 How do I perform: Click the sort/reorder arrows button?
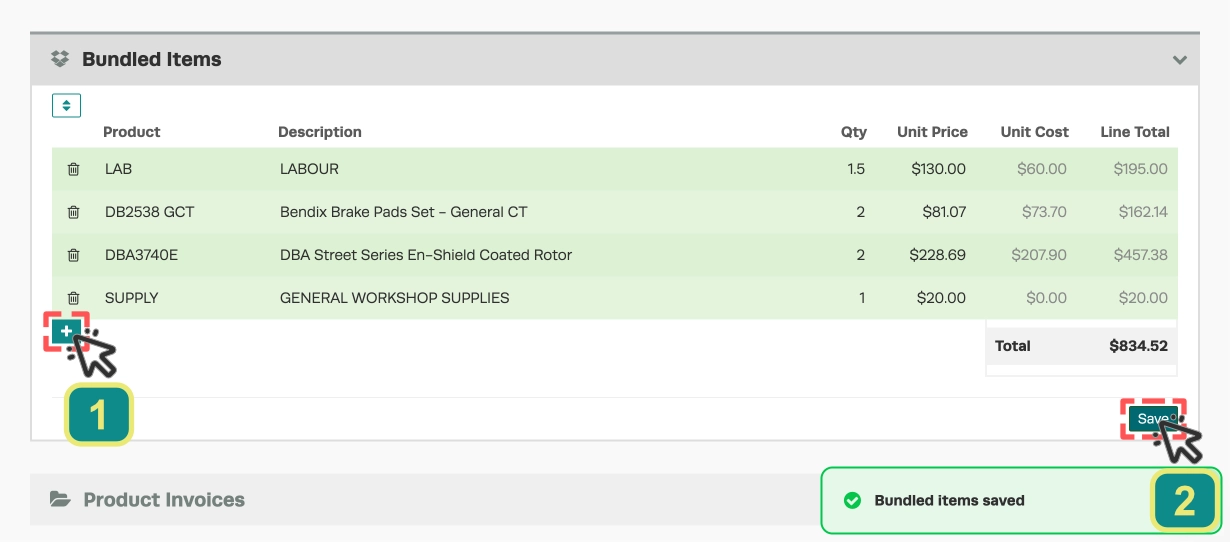tap(66, 105)
